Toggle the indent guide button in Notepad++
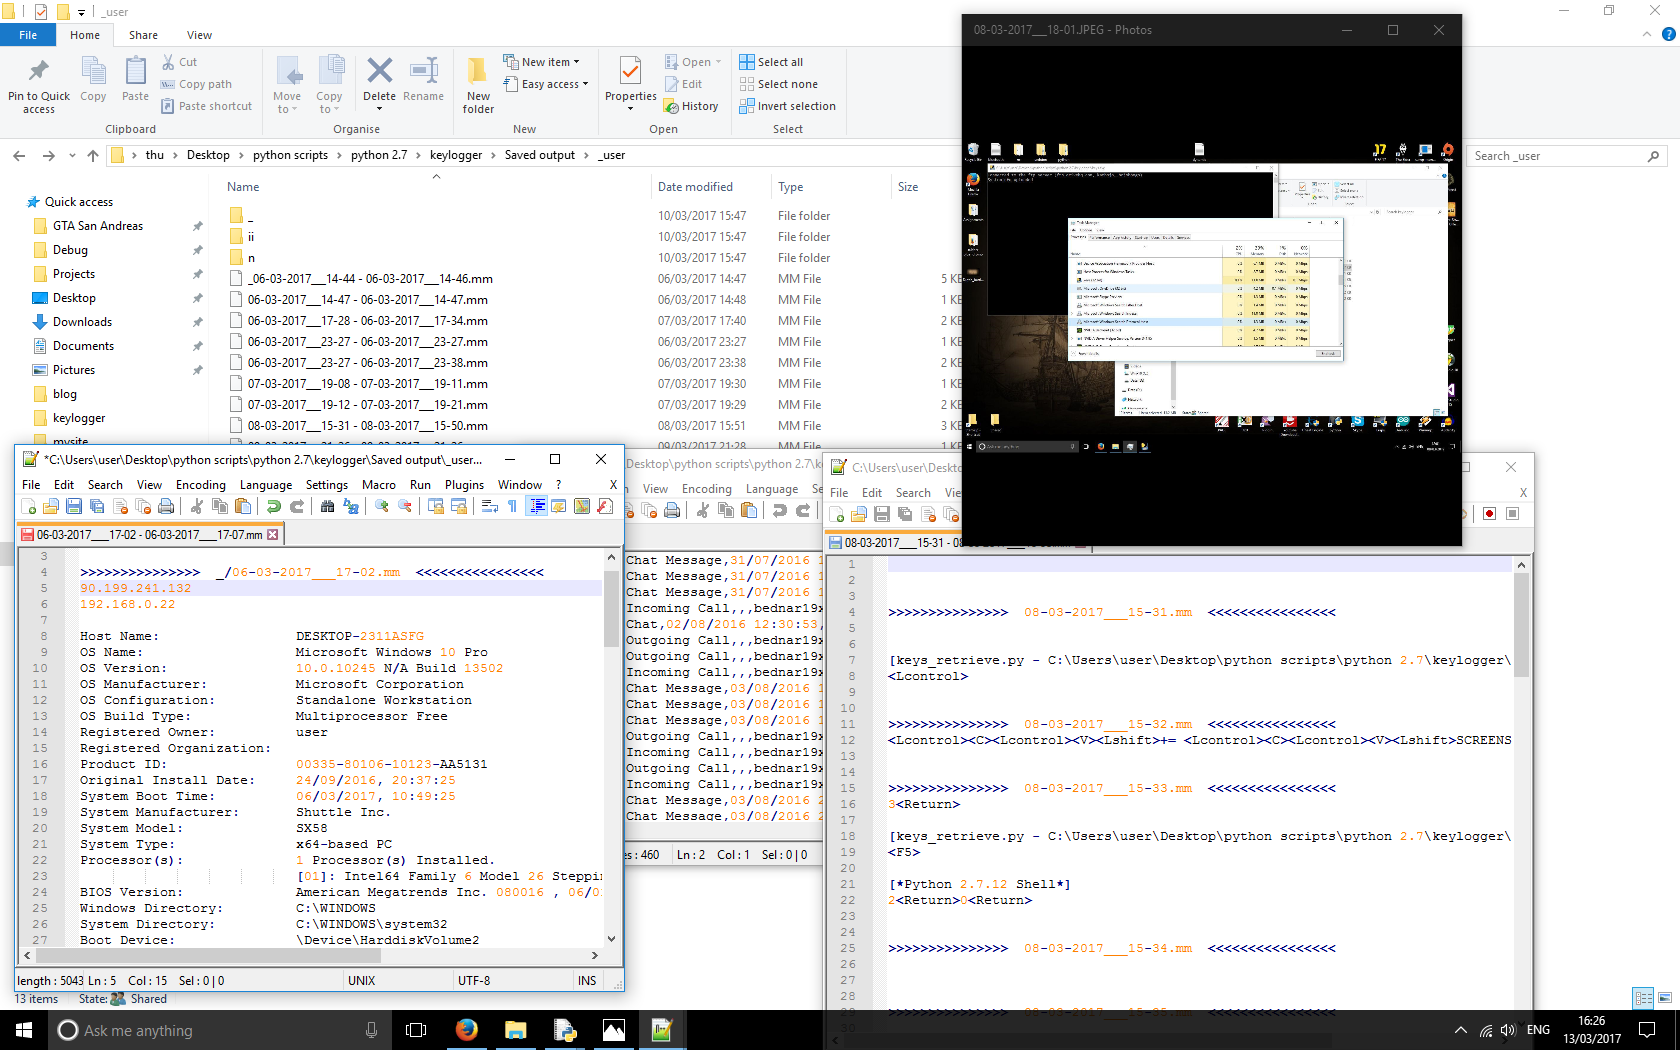Screen dimensions: 1680x1050 537,507
